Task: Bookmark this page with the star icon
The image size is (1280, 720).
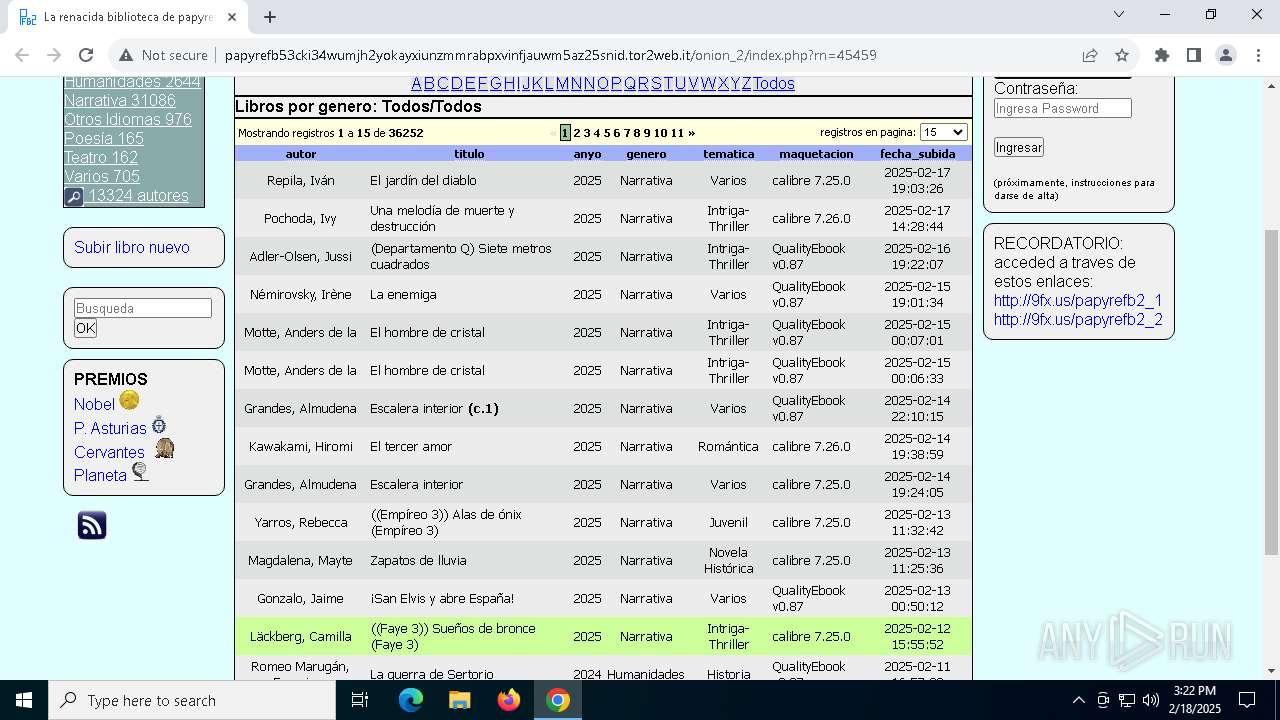Action: click(1122, 56)
